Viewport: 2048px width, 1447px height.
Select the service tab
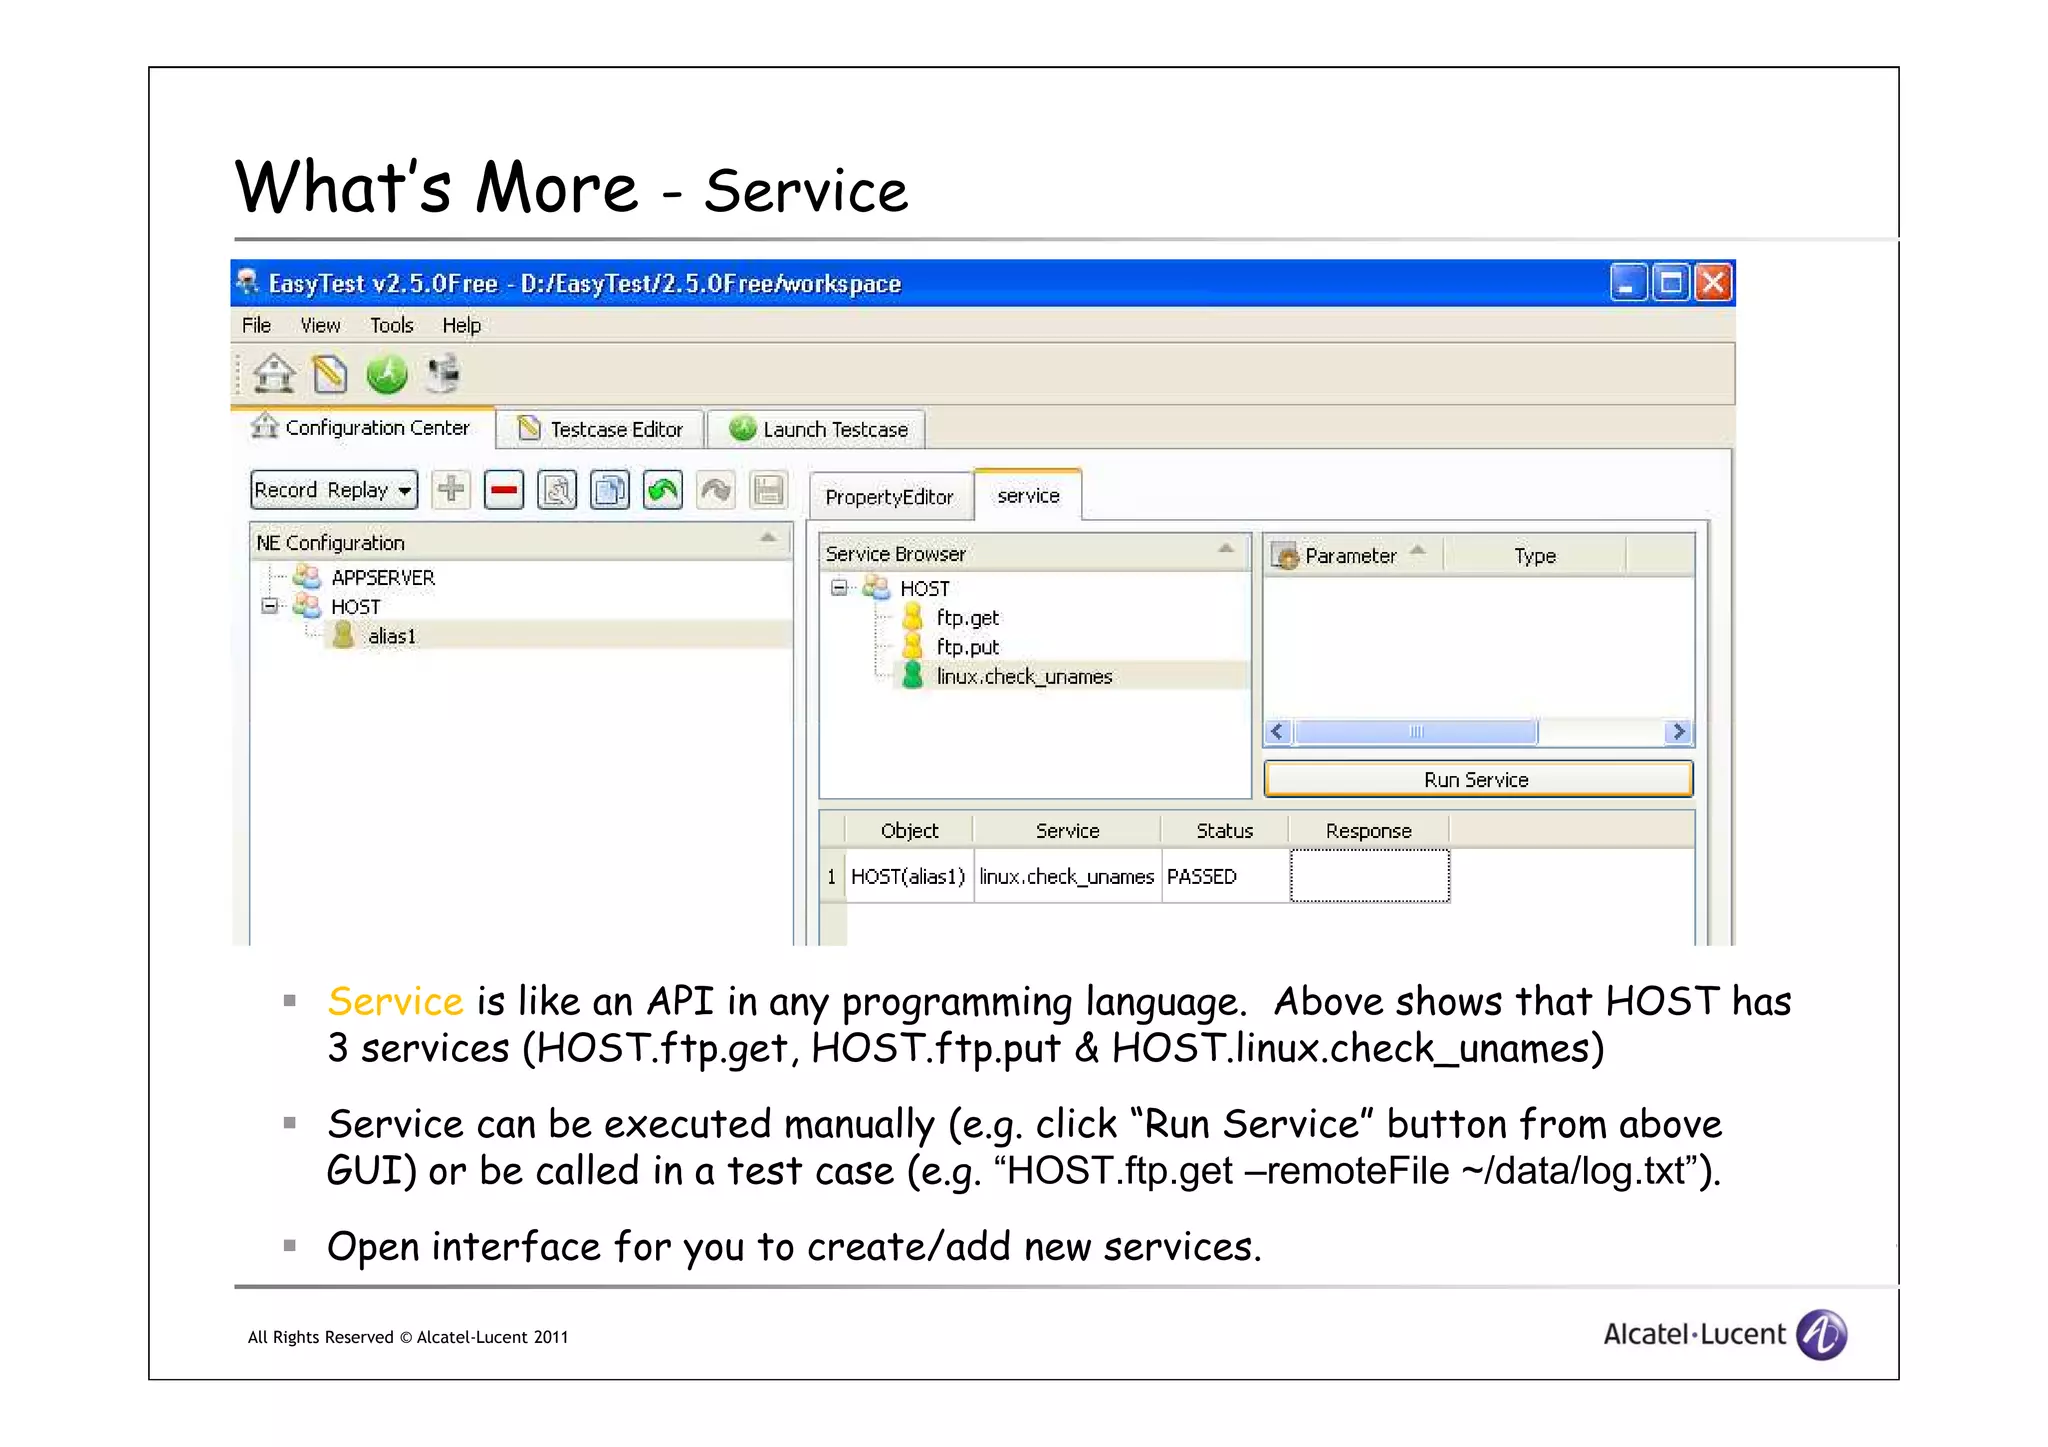click(1028, 495)
